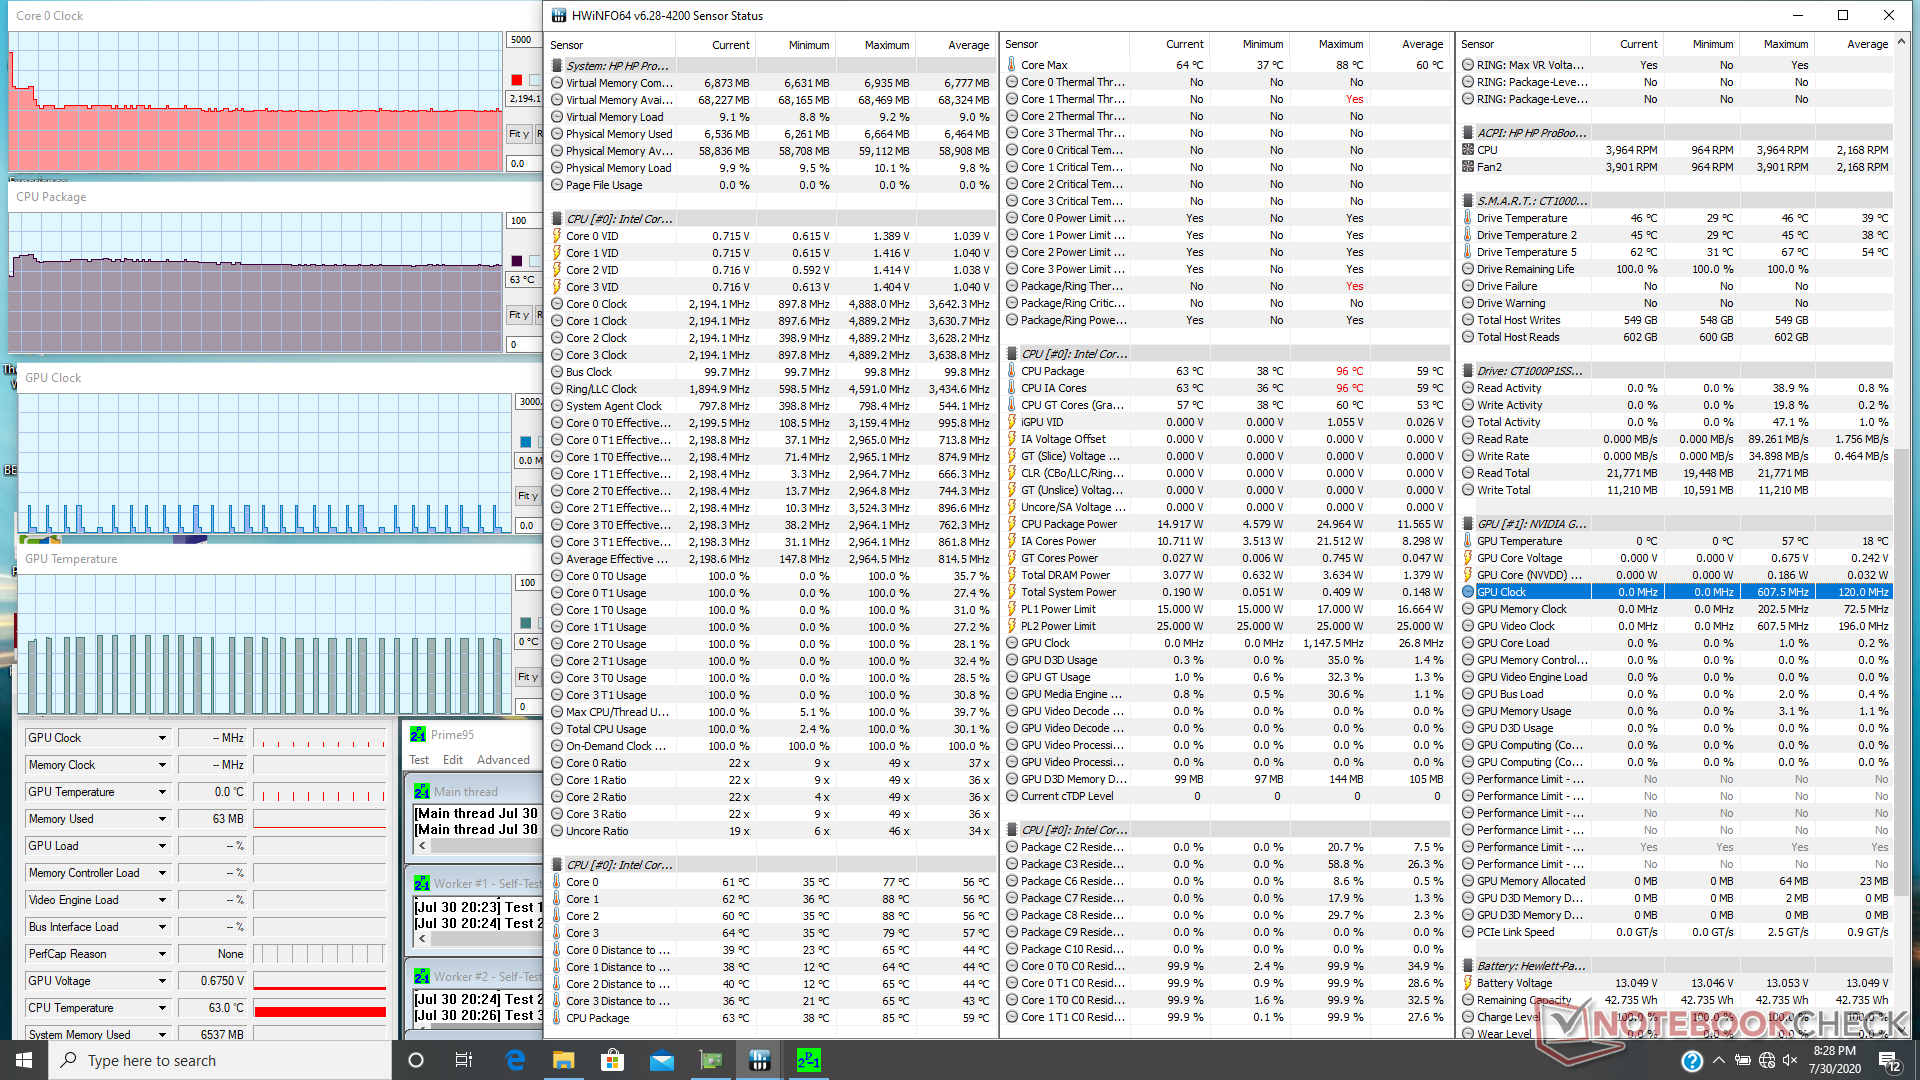
Task: Click the Cortana circle icon
Action: 416,1060
